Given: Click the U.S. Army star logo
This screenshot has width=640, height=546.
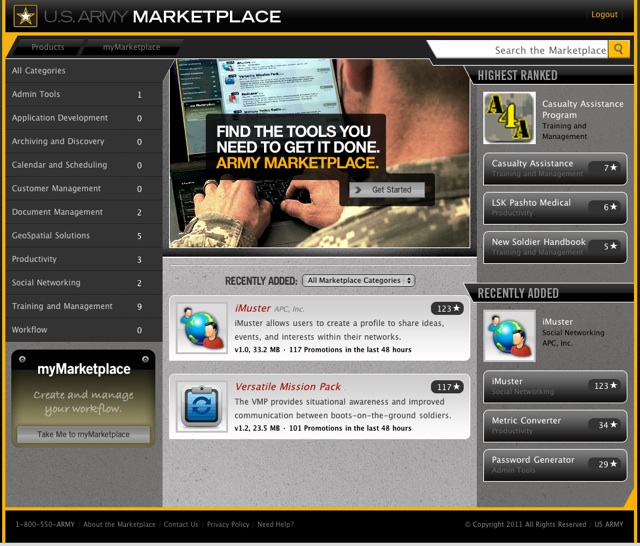Looking at the screenshot, I should click(x=24, y=16).
